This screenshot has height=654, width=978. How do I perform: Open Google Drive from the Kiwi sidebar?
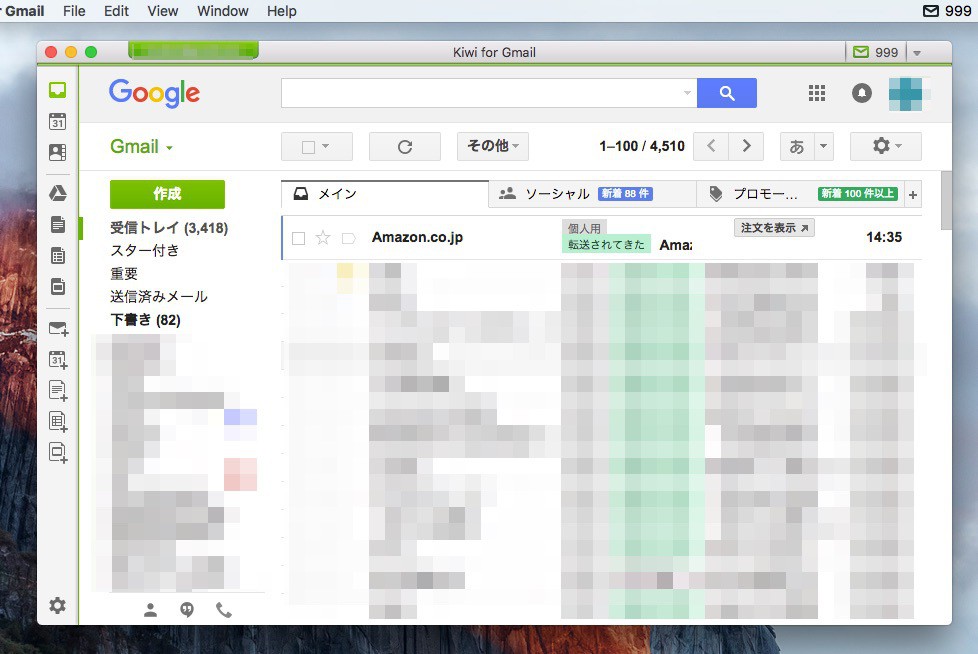pyautogui.click(x=57, y=193)
